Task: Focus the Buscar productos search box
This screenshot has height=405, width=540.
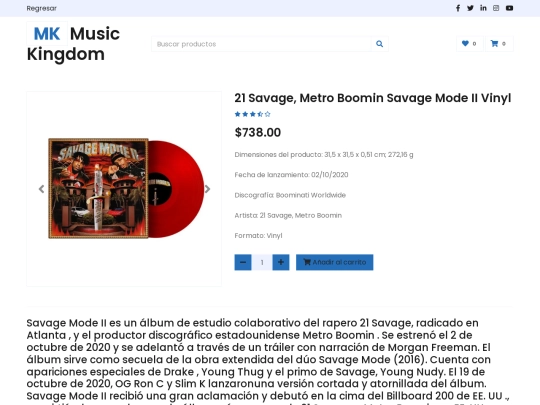Action: (261, 44)
